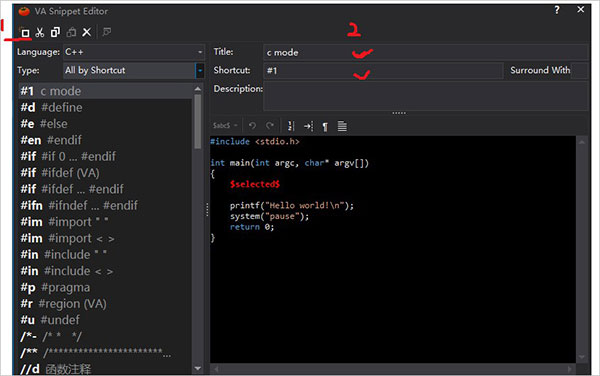Click the Cut scissors icon

40,33
